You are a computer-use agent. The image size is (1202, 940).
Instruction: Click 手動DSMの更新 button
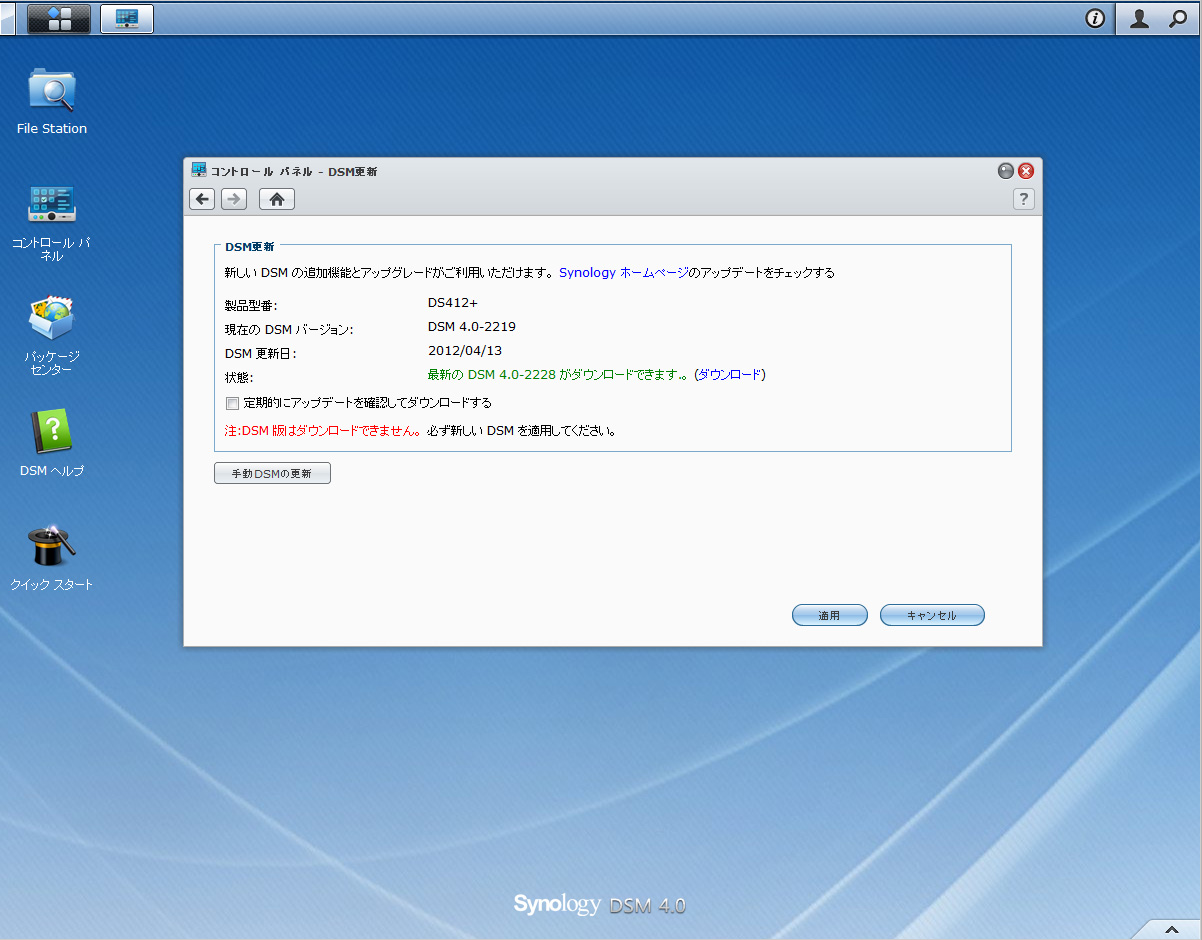coord(272,474)
